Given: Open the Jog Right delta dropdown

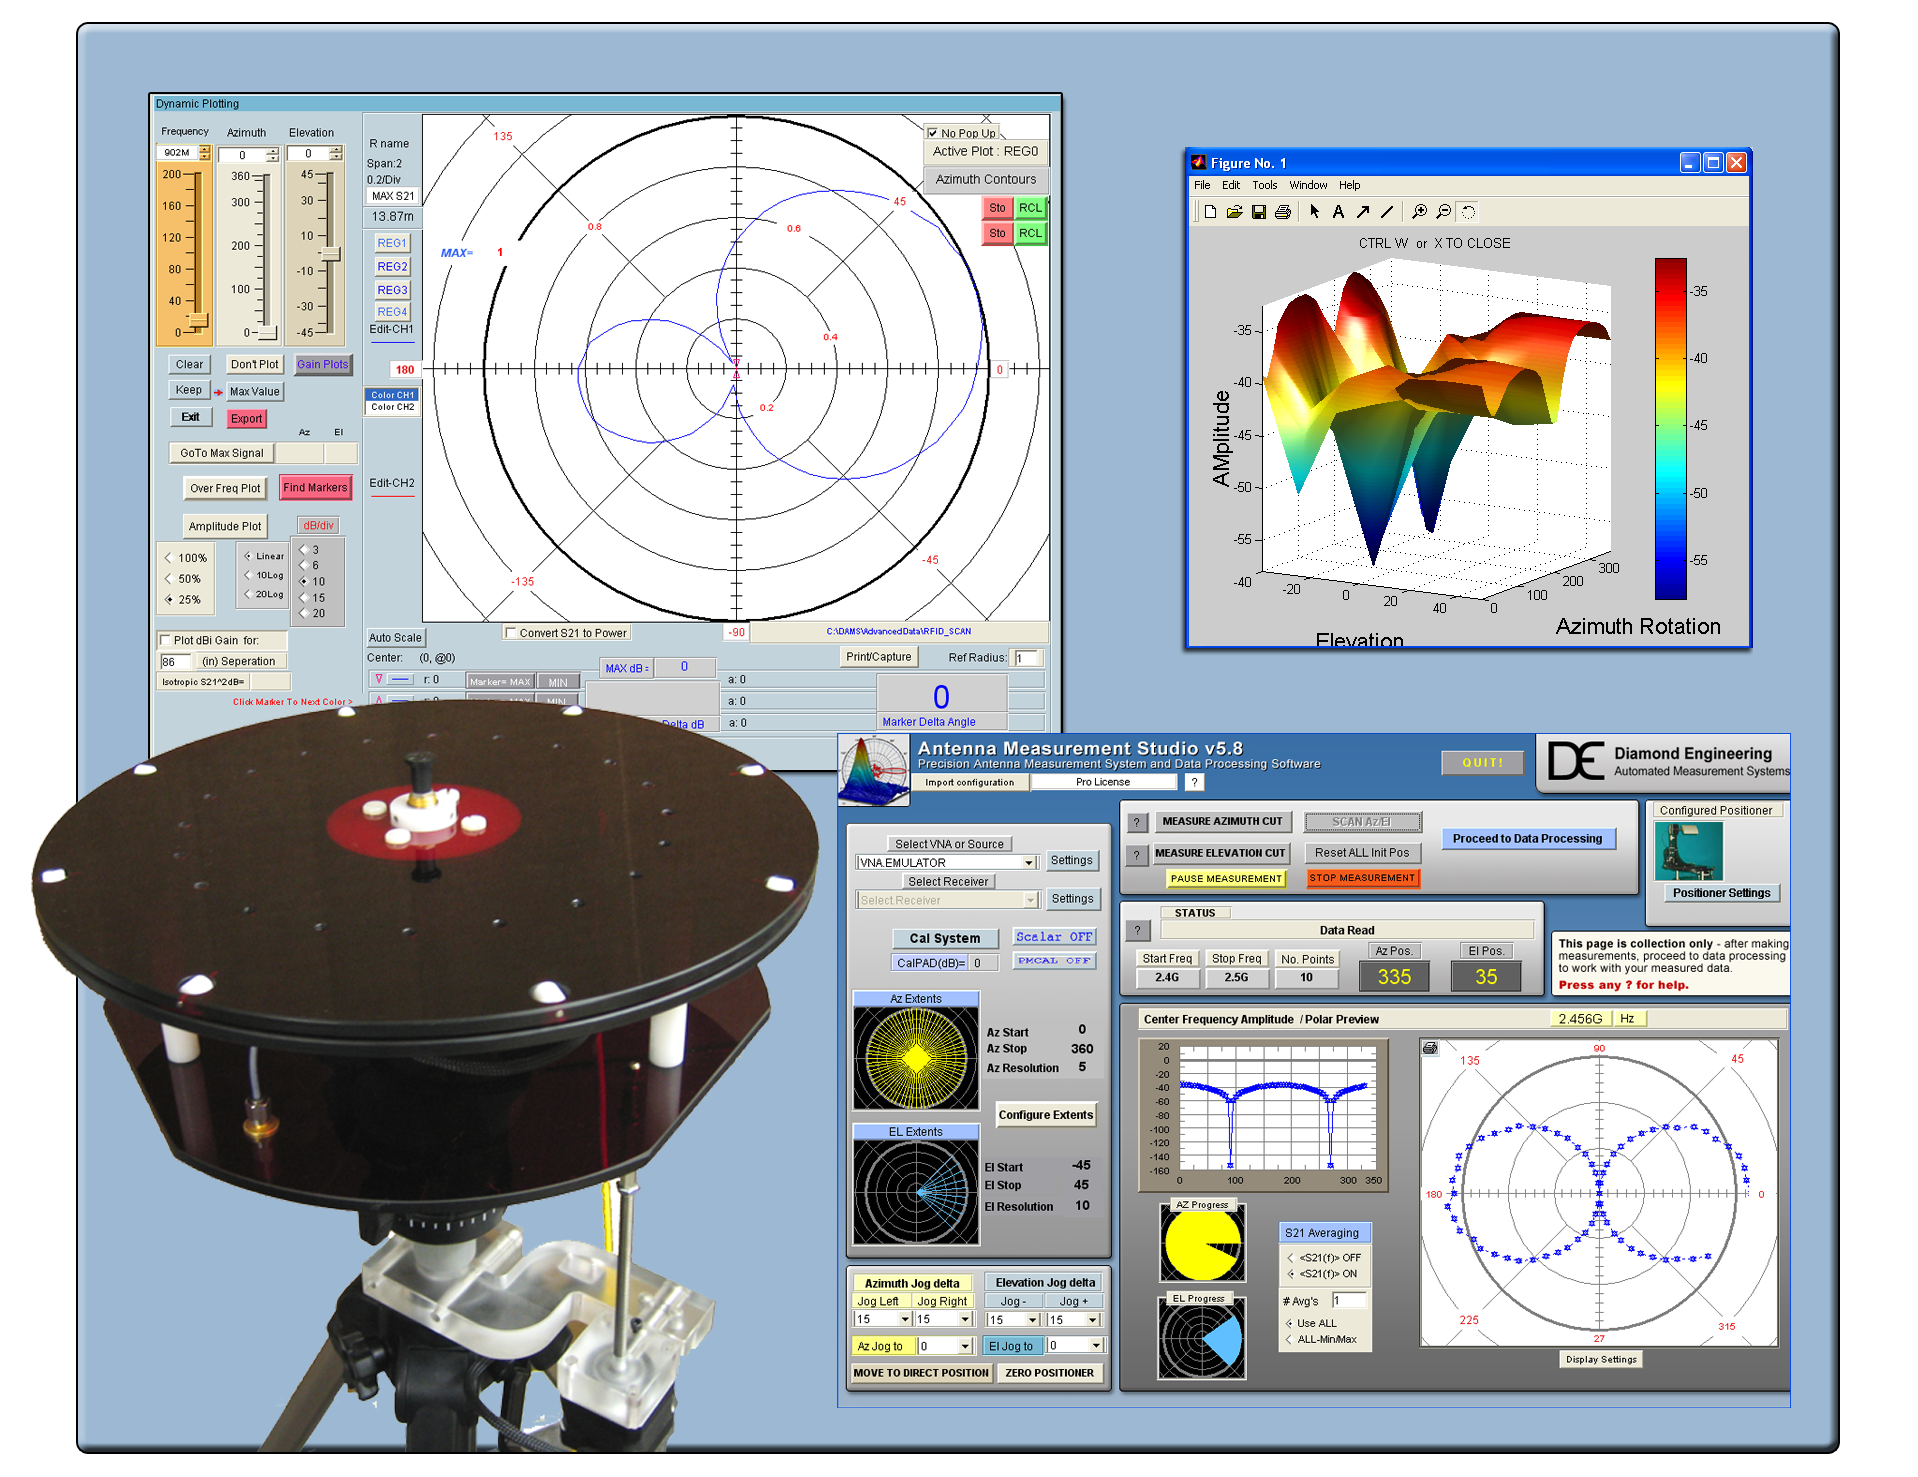Looking at the screenshot, I should [x=965, y=1319].
